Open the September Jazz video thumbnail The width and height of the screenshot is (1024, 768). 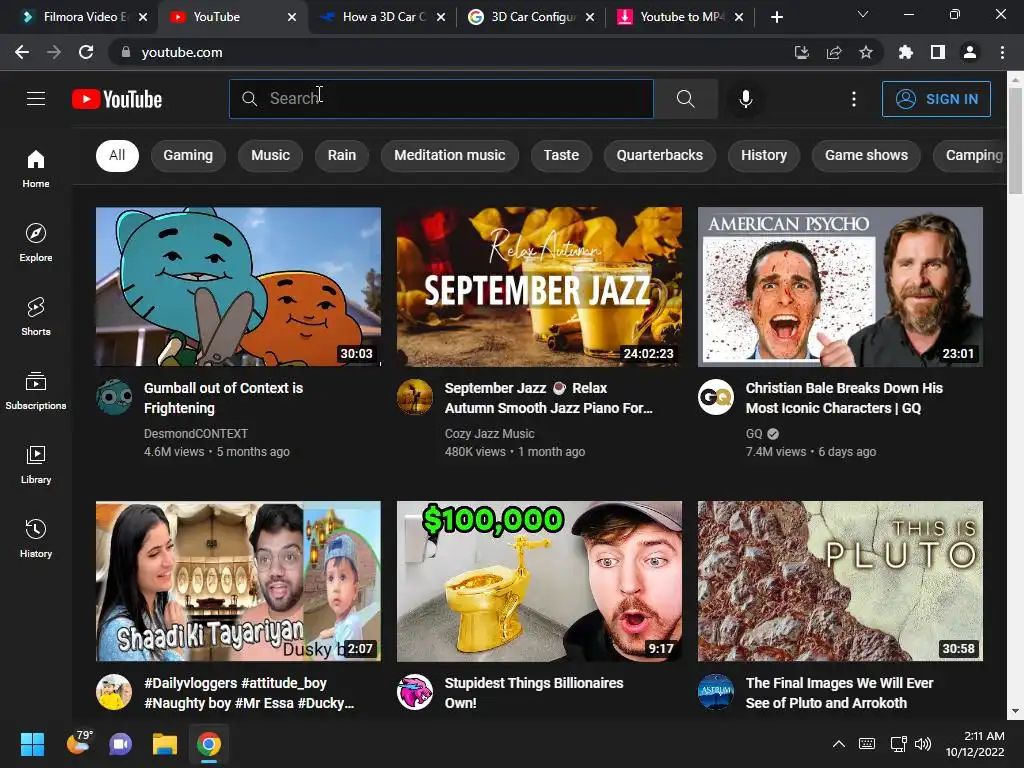point(539,287)
